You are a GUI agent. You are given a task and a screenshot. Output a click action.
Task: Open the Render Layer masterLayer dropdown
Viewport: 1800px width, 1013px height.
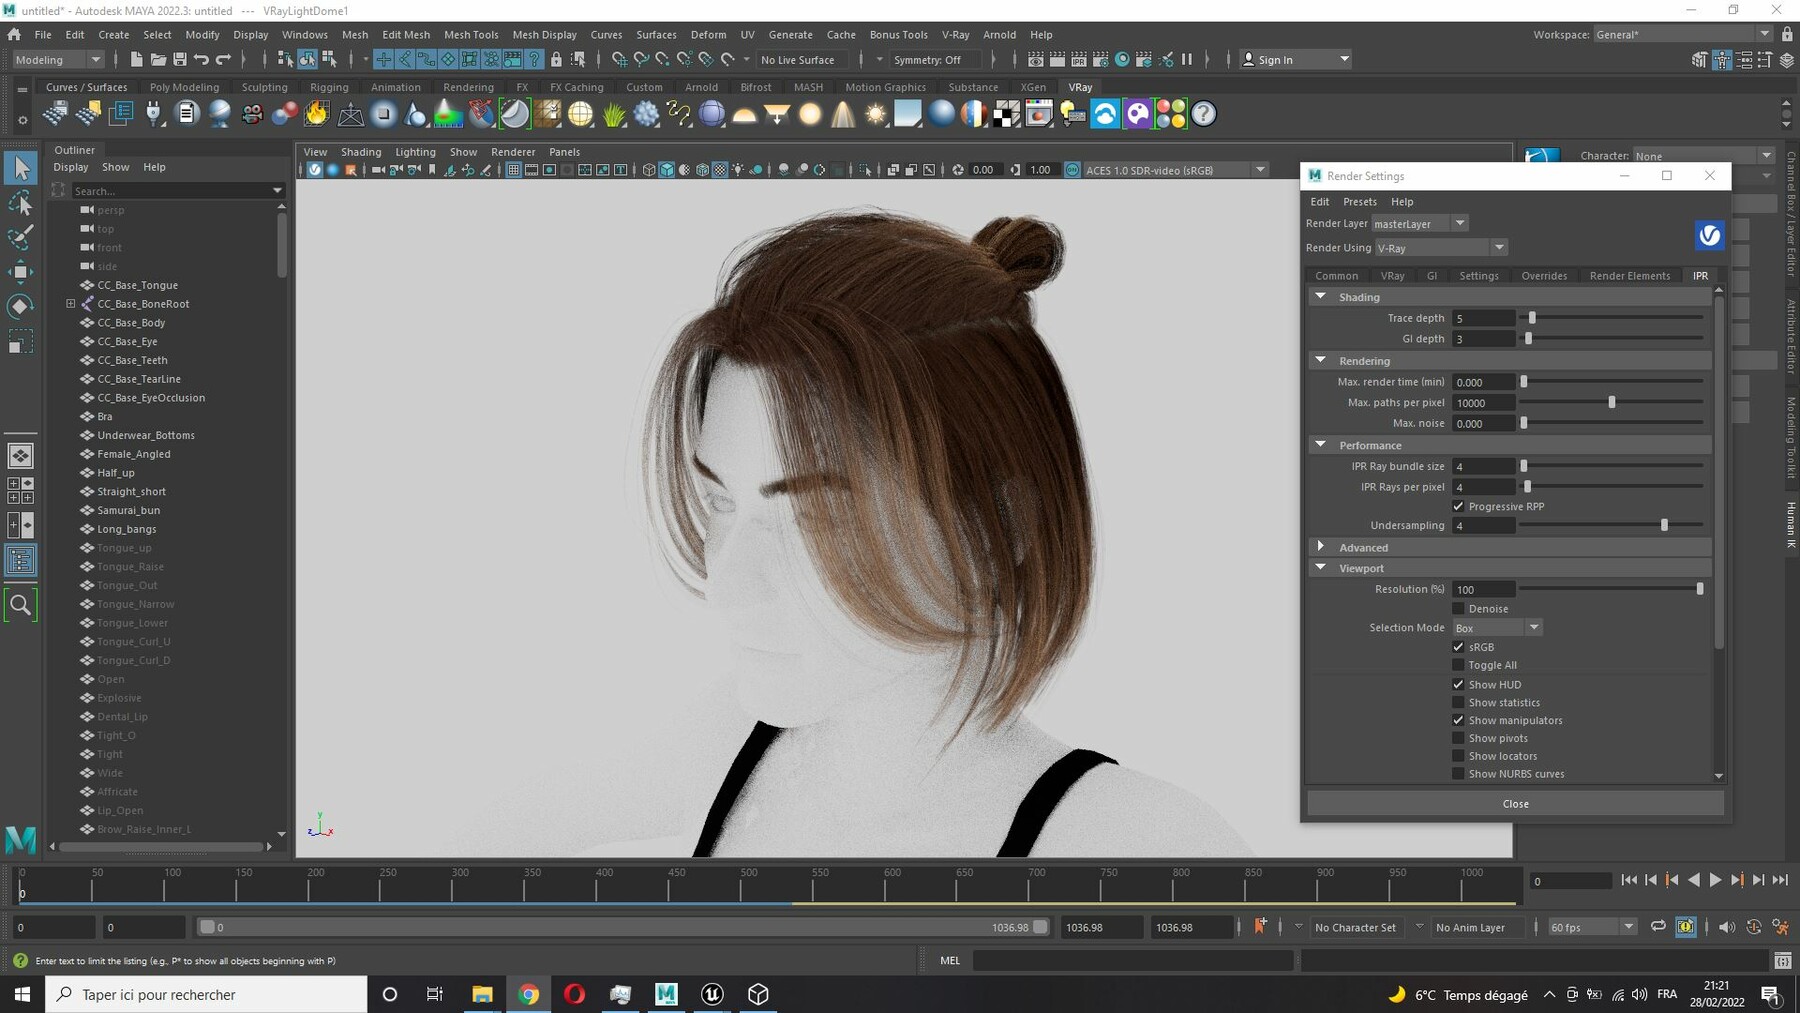[1419, 224]
